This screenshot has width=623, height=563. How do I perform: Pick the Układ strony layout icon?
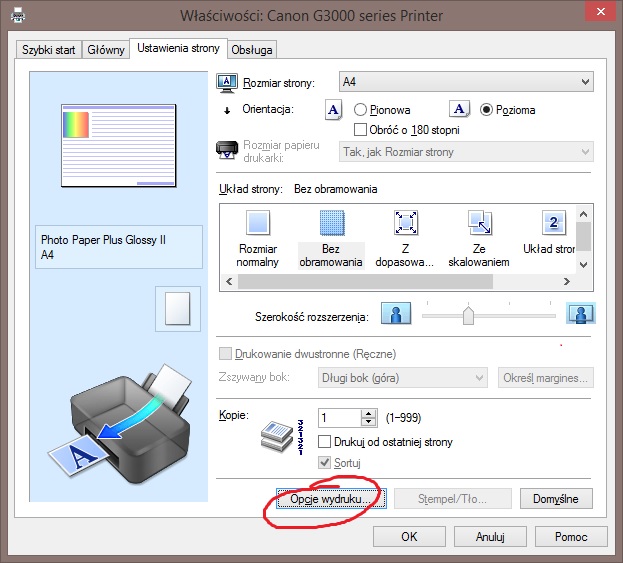[x=553, y=222]
